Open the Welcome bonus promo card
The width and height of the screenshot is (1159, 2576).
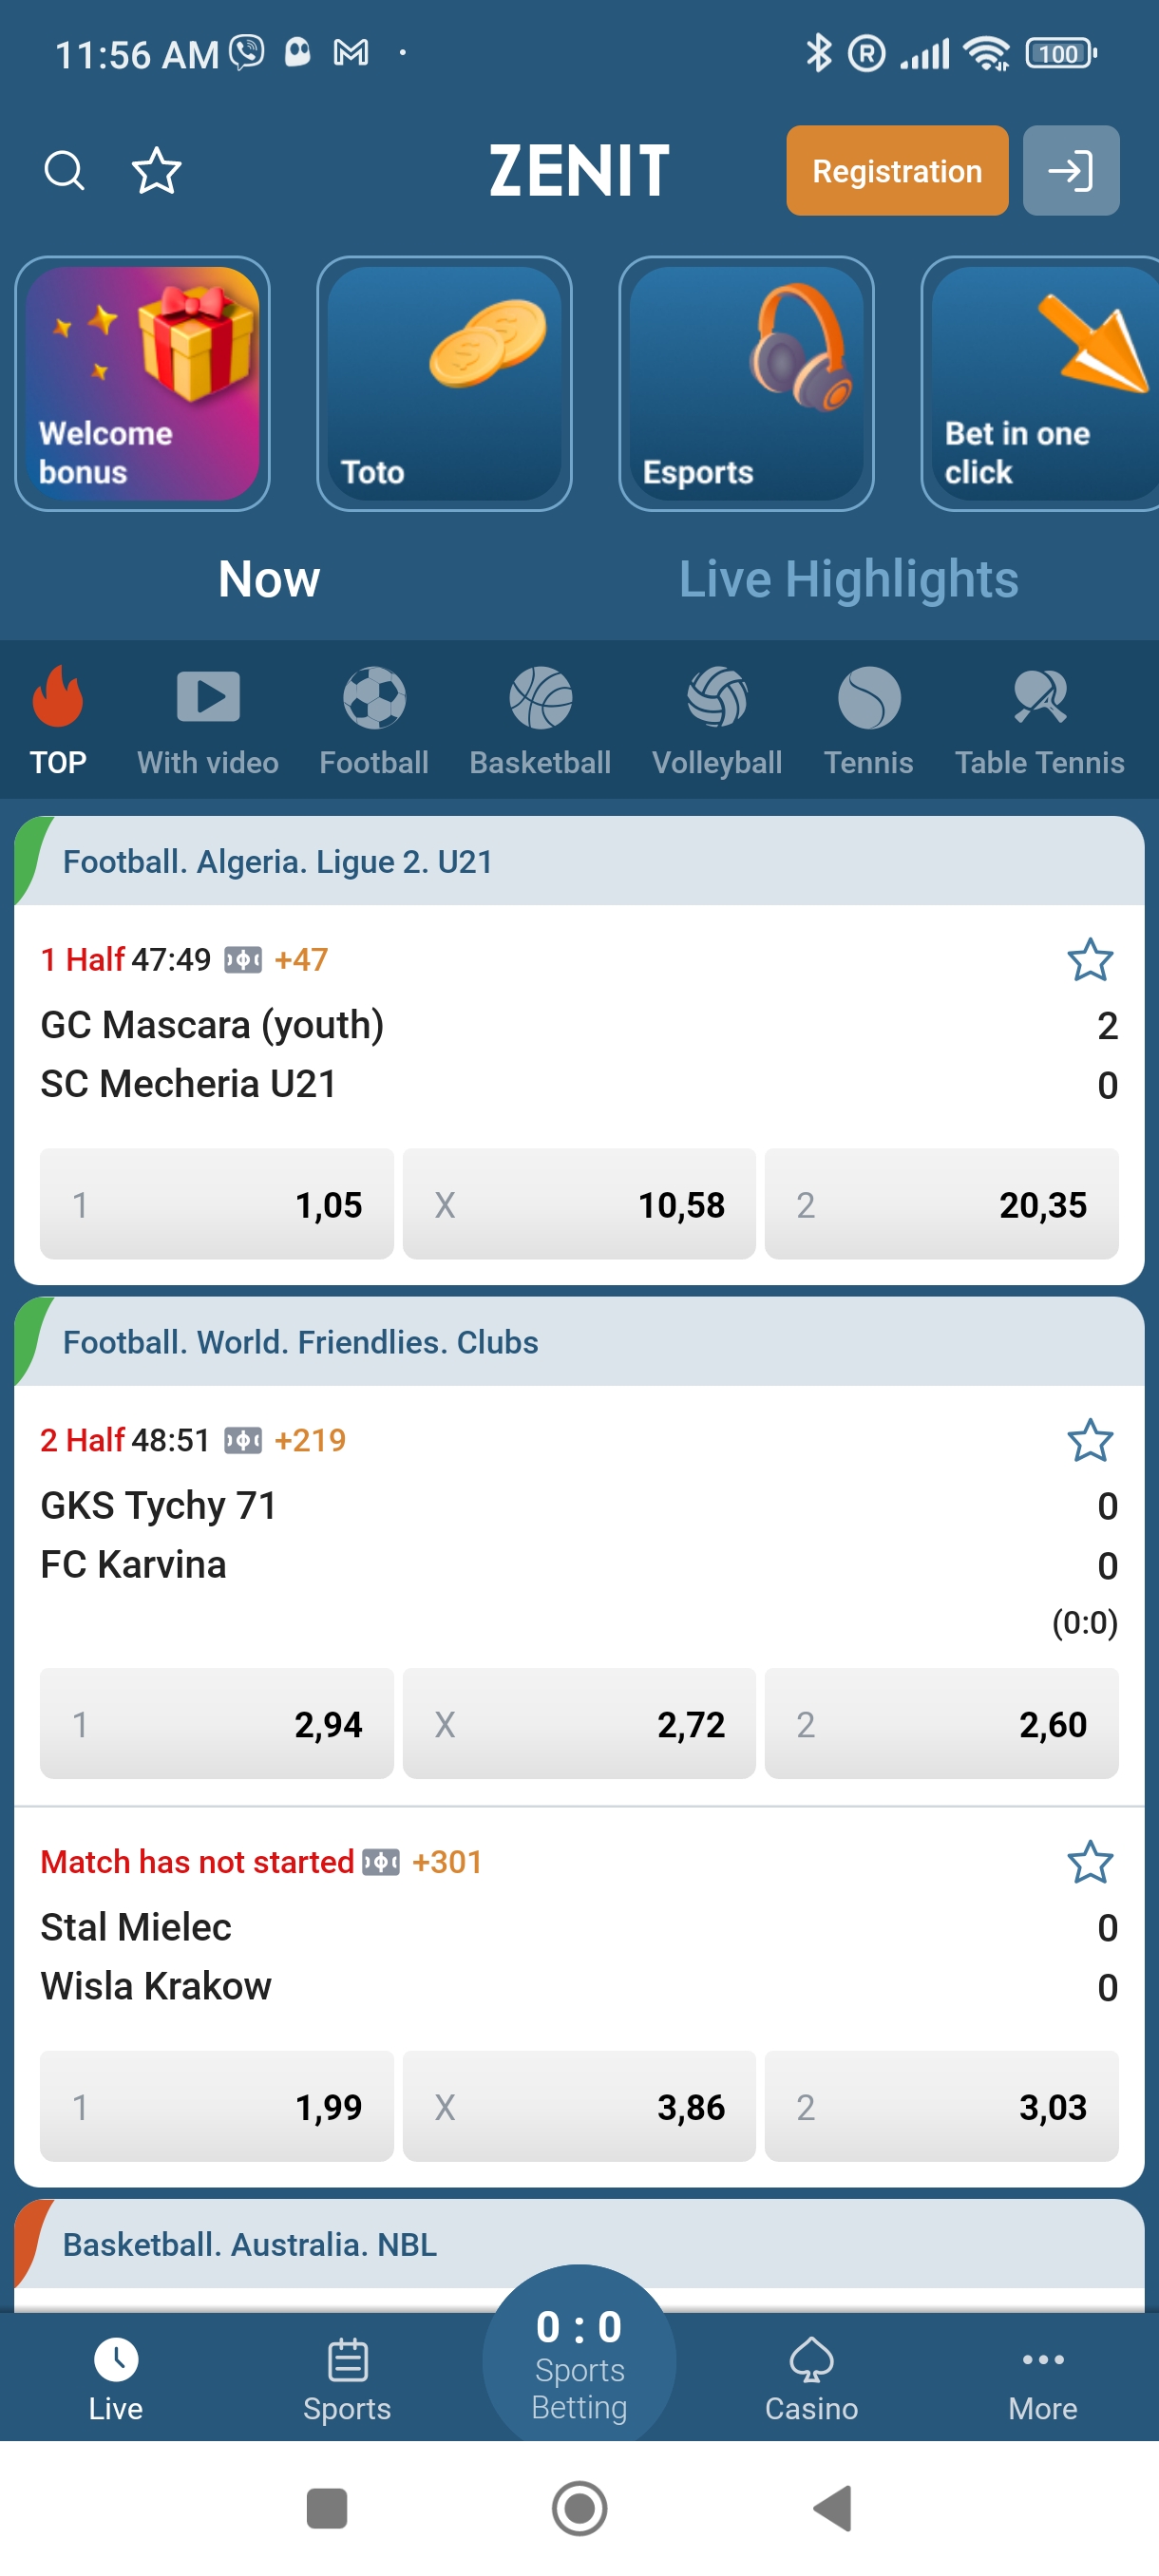tap(143, 384)
